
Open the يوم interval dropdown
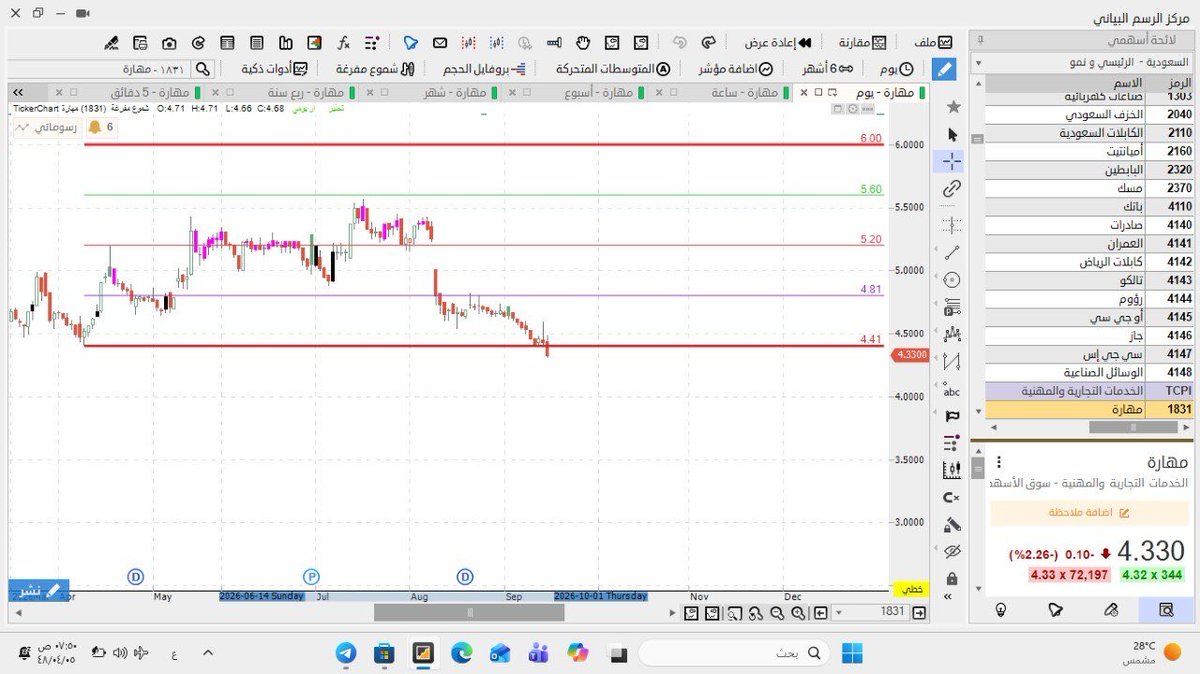point(895,69)
